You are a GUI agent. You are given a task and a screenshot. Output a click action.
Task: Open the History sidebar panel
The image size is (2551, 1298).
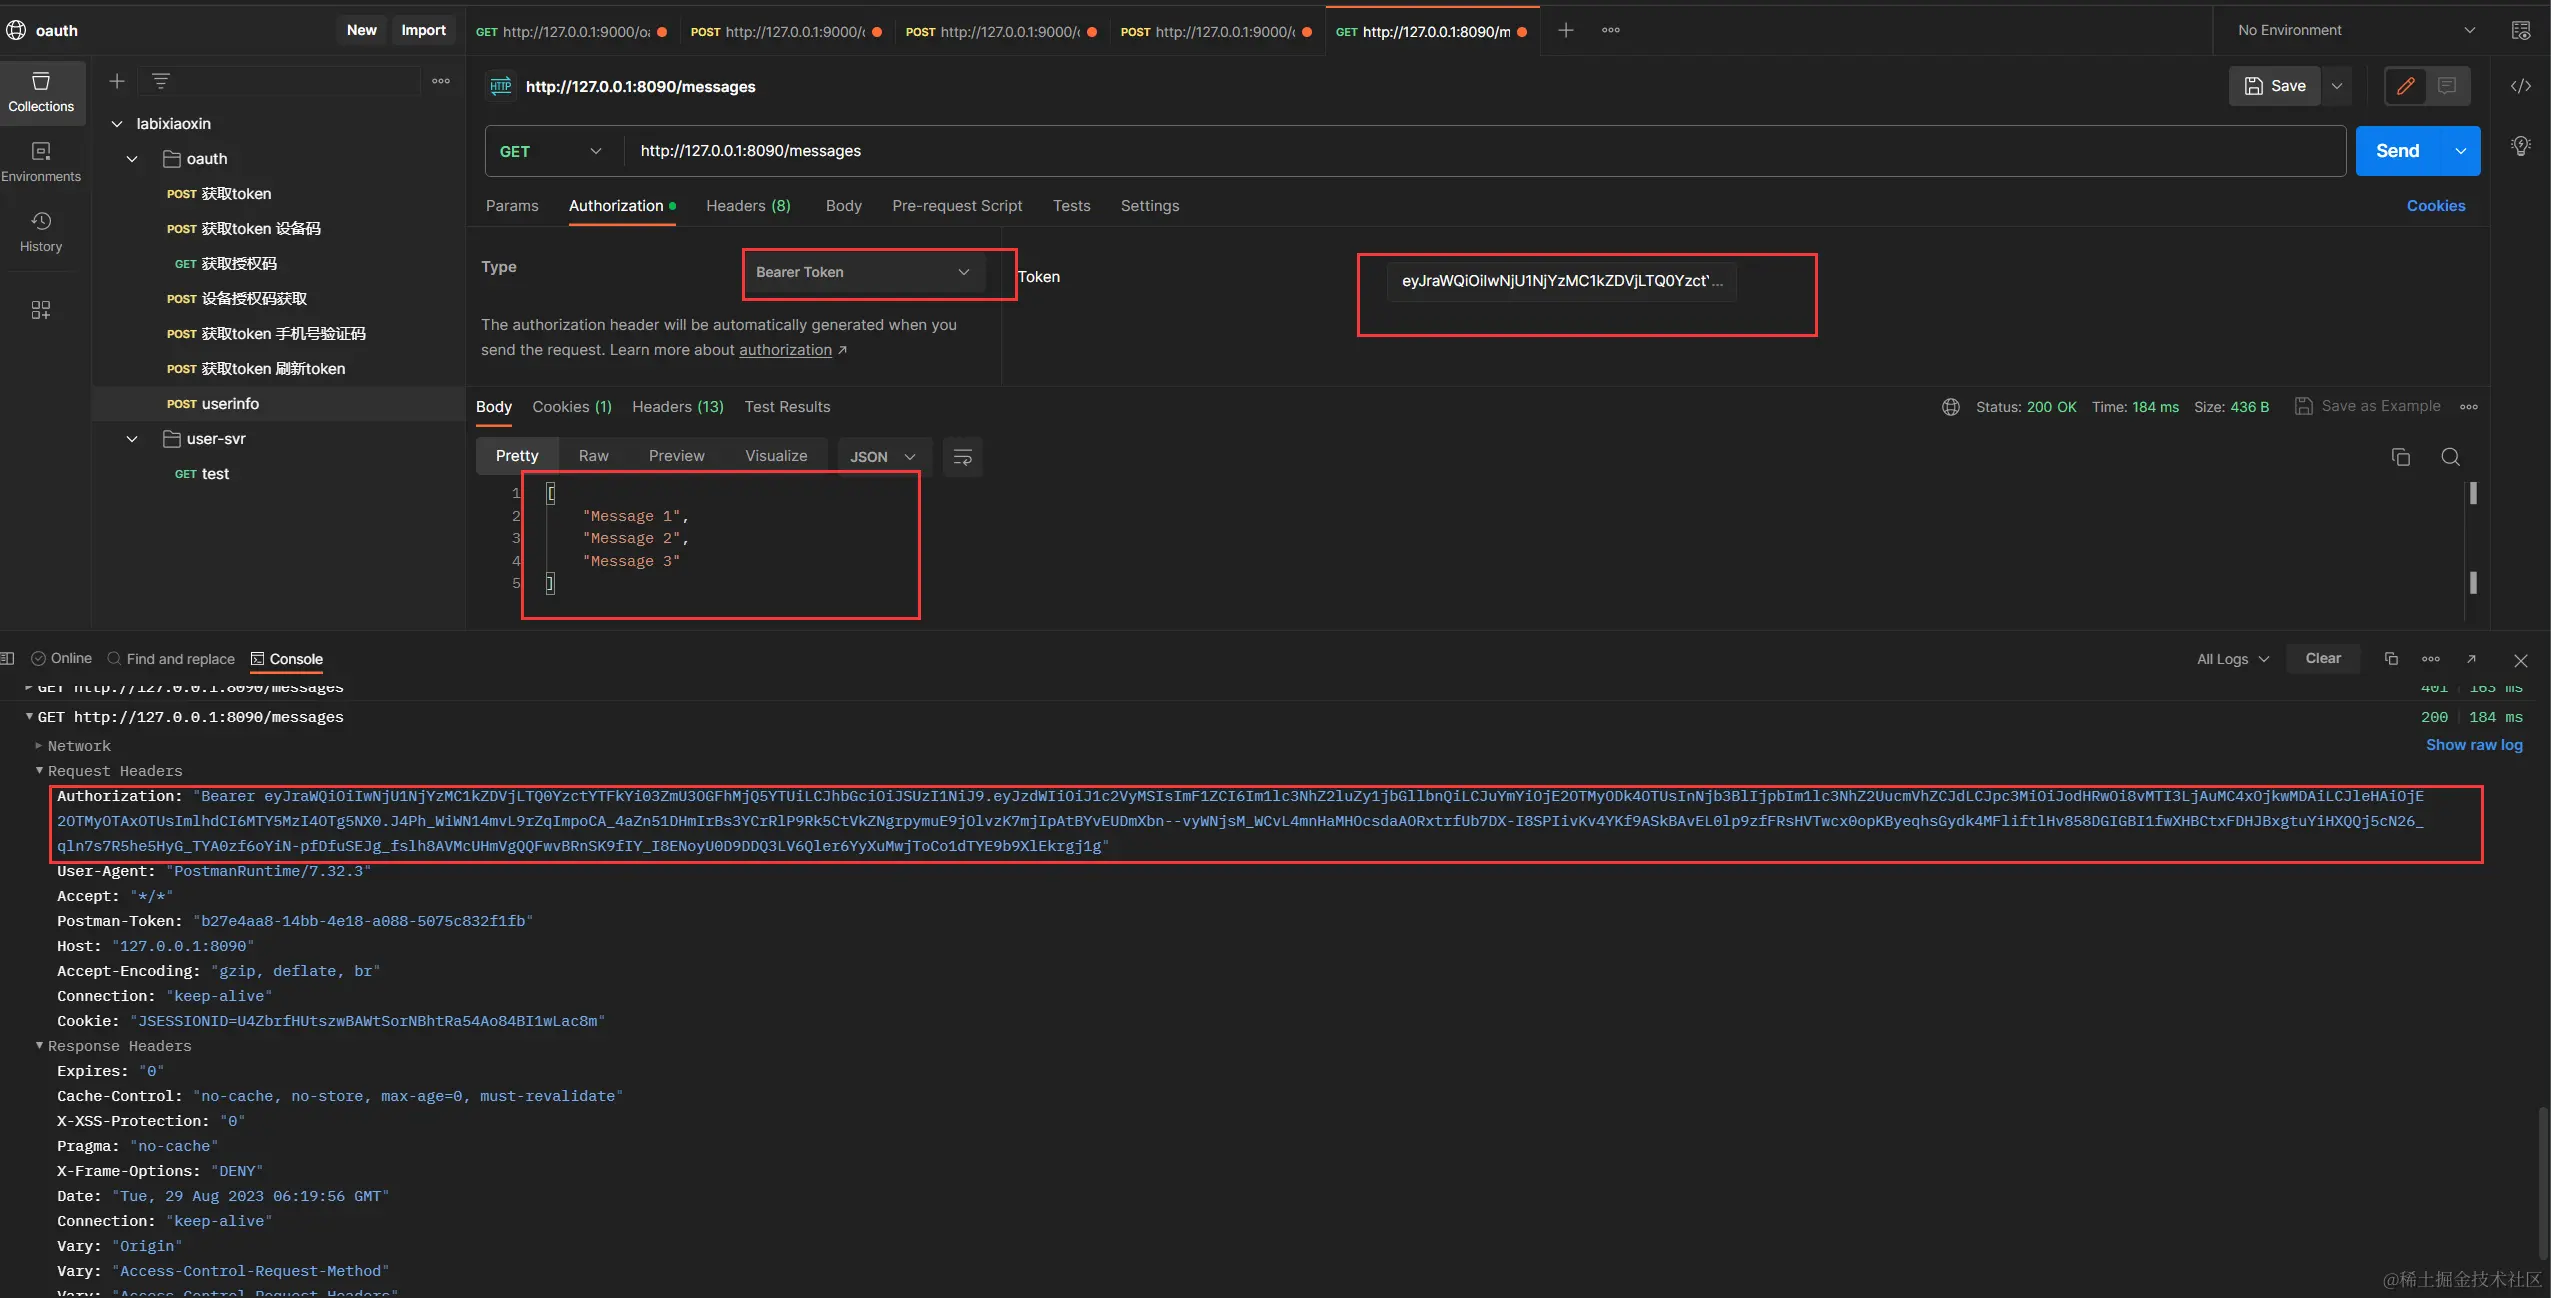click(x=41, y=231)
